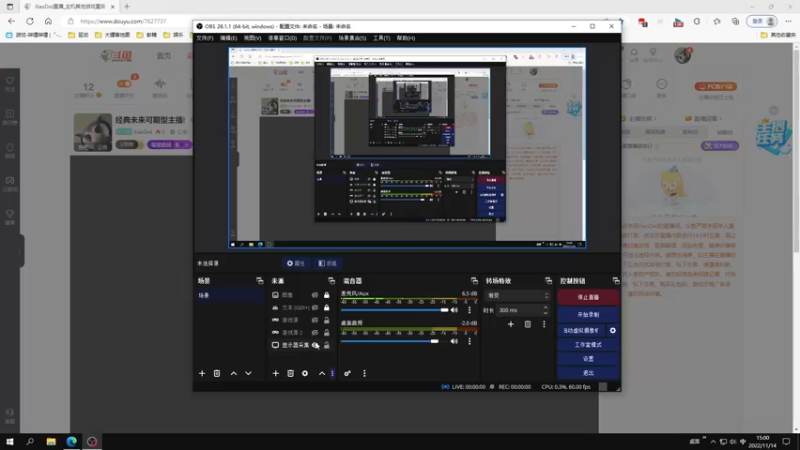Image resolution: width=800 pixels, height=450 pixels.
Task: Toggle the lock on the 显示器采集 source
Action: coord(327,345)
